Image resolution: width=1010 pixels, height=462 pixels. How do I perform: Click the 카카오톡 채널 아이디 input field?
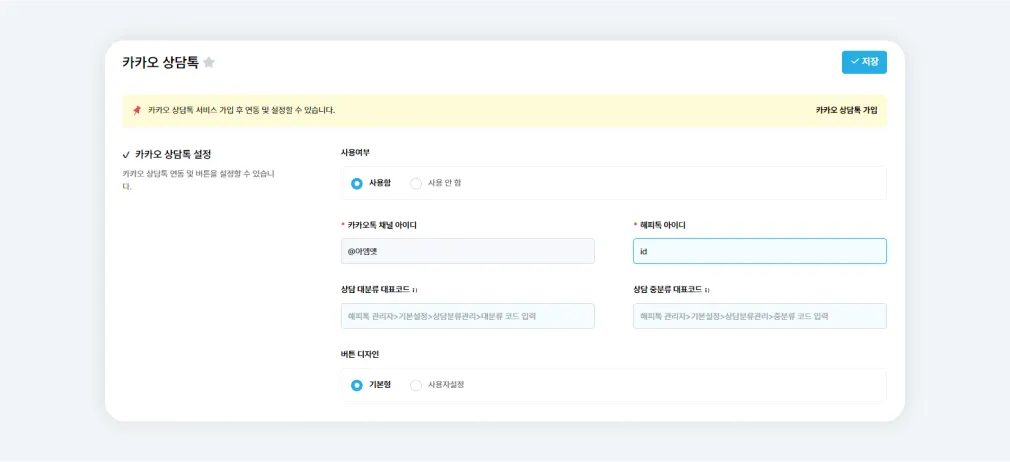[468, 251]
